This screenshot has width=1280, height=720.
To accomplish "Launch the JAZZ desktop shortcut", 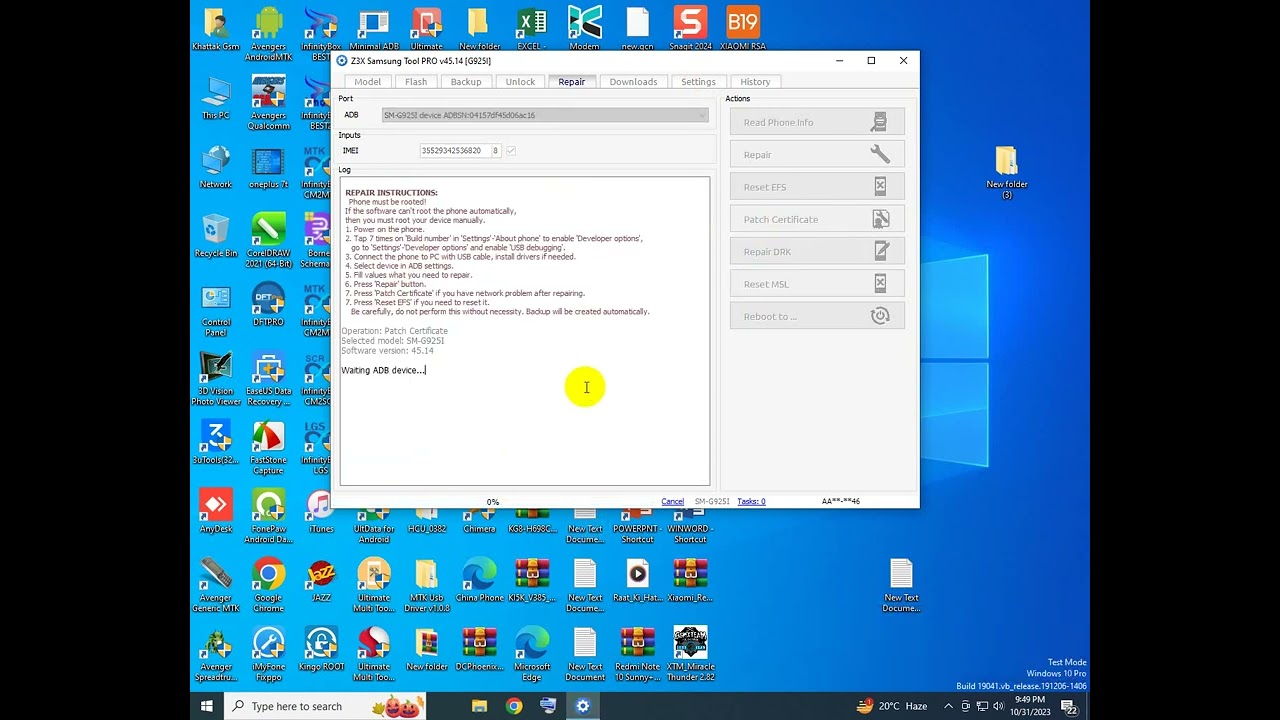I will (x=321, y=581).
